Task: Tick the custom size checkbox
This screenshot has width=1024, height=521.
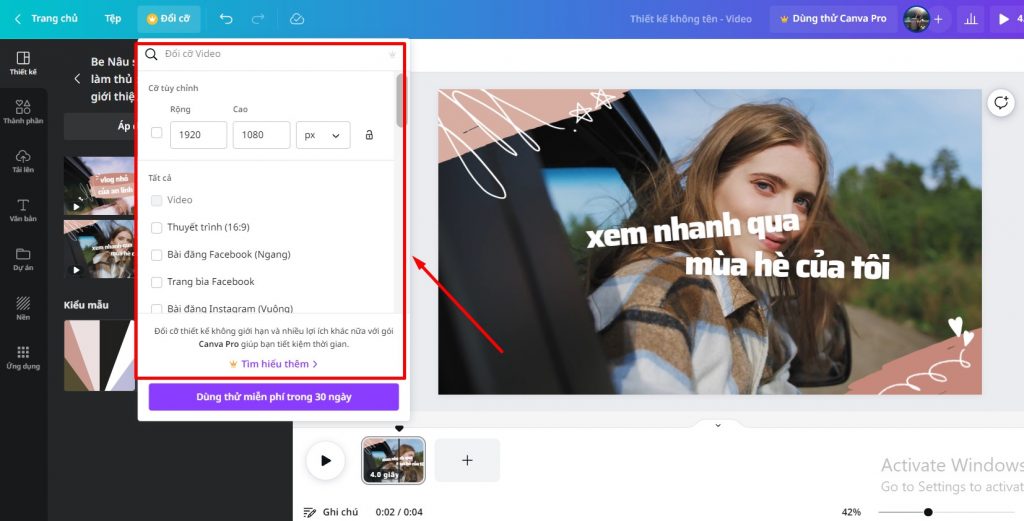Action: [157, 133]
